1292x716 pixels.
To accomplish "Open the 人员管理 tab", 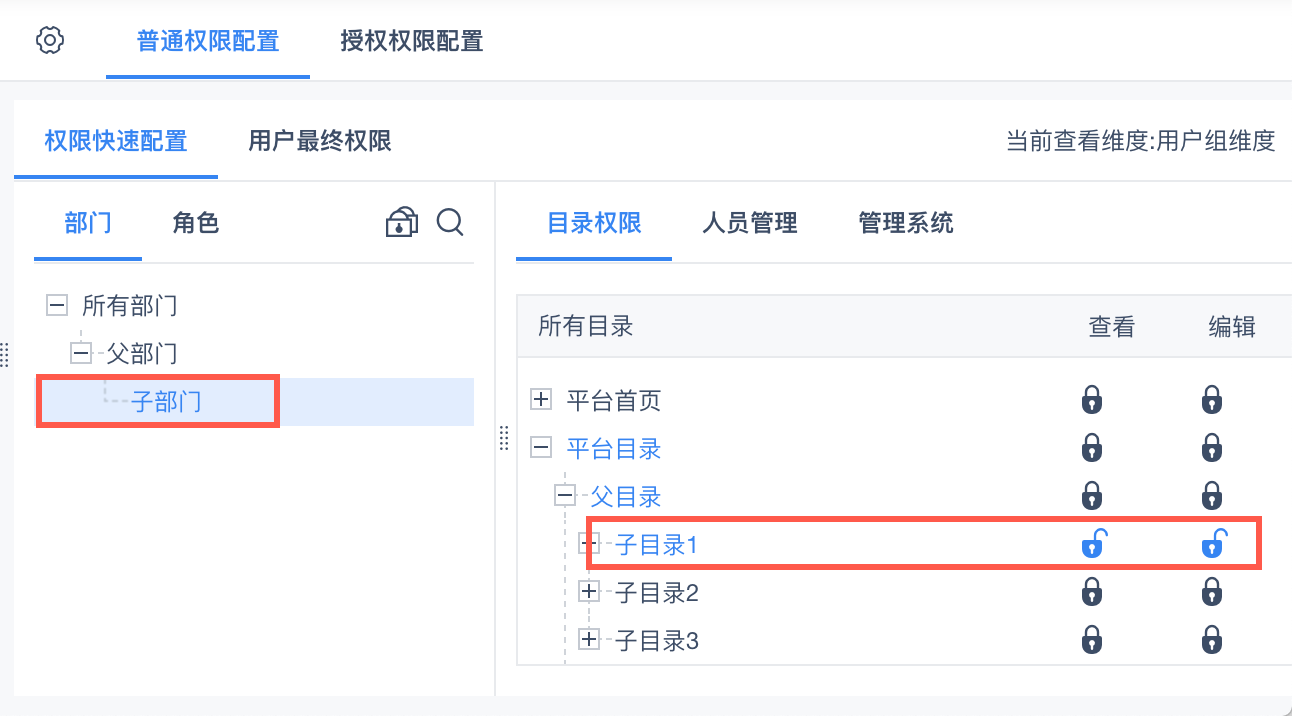I will click(x=750, y=222).
